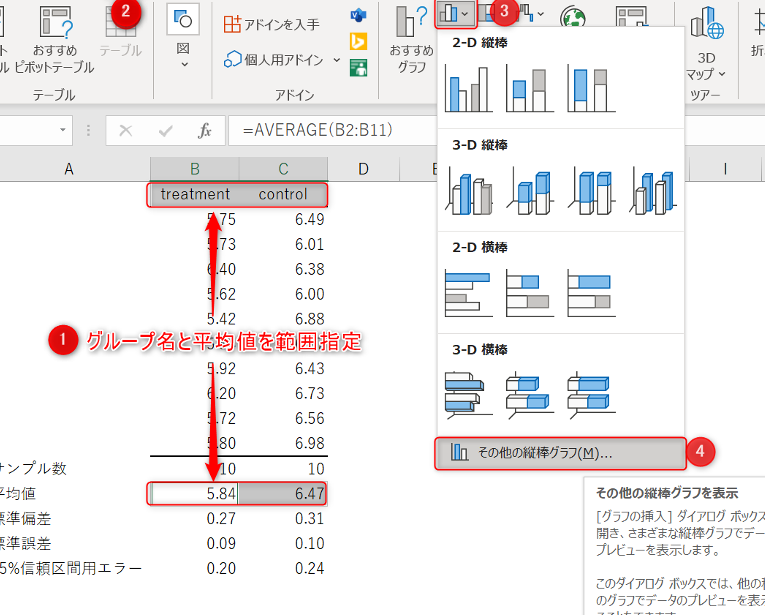Click the formula bar containing =AVERAGE(B2:B11)
The image size is (765, 615).
[330, 130]
